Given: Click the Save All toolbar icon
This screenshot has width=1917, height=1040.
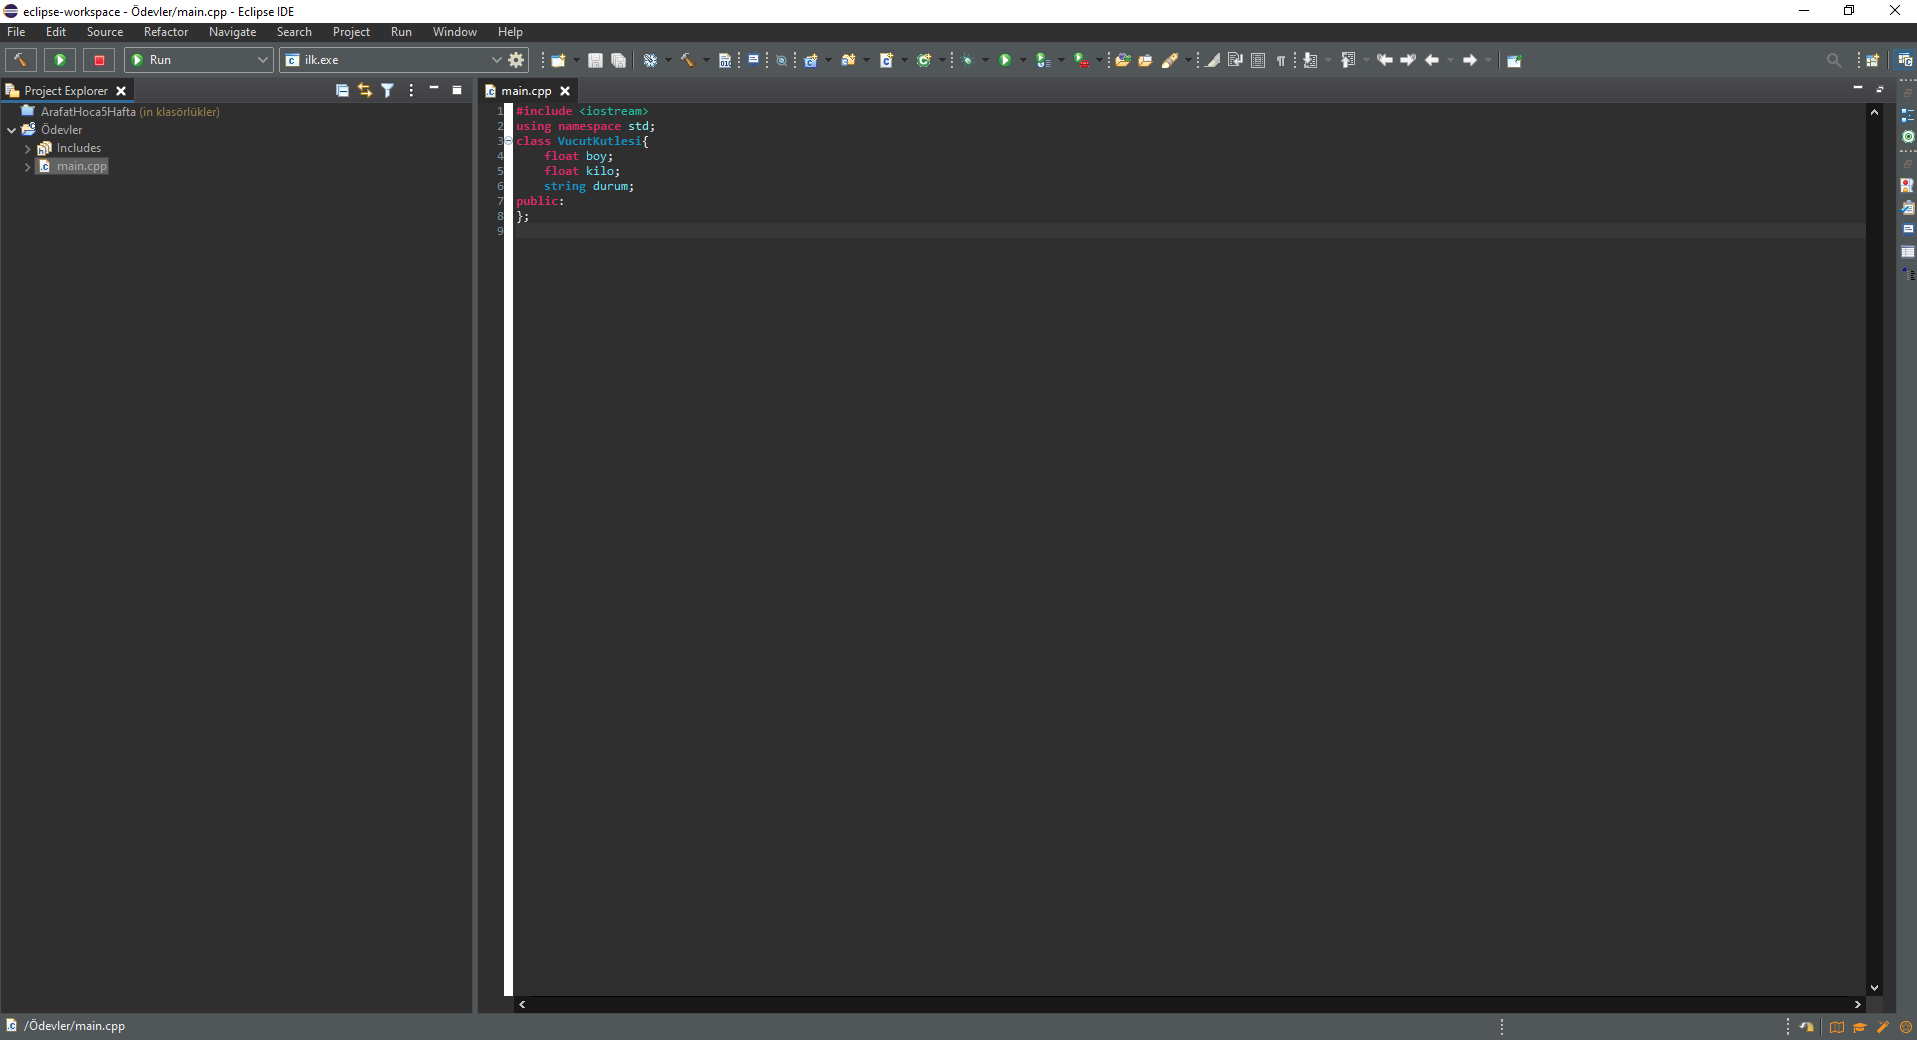Looking at the screenshot, I should point(619,60).
